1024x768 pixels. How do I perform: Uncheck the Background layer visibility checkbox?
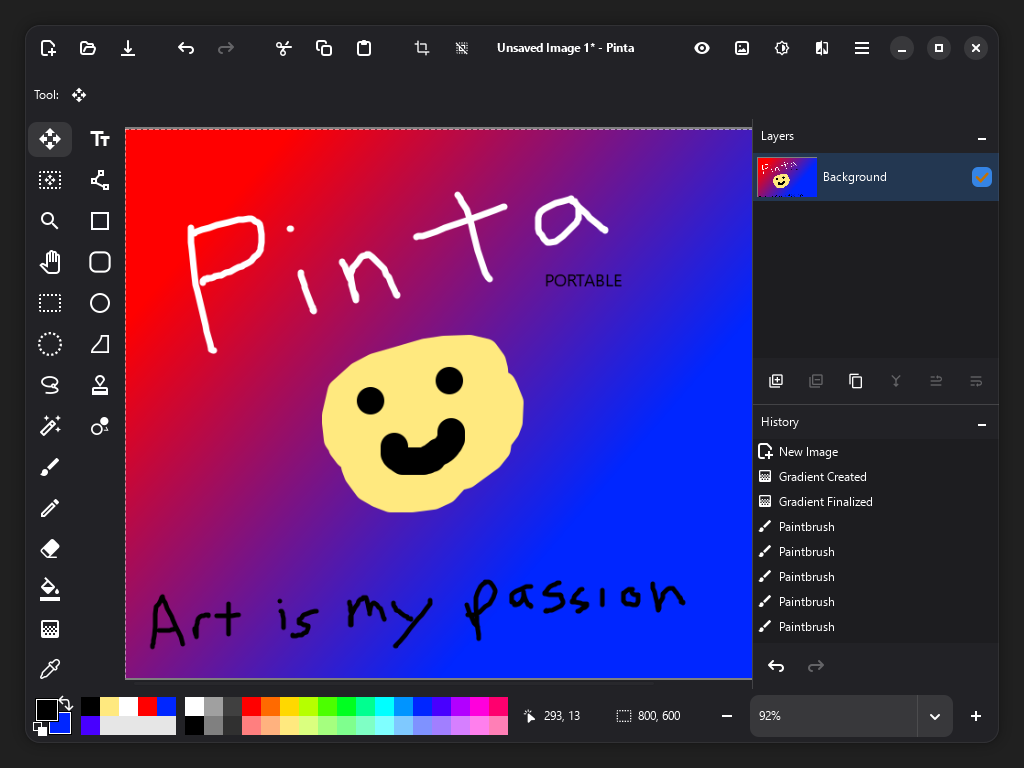coord(982,177)
